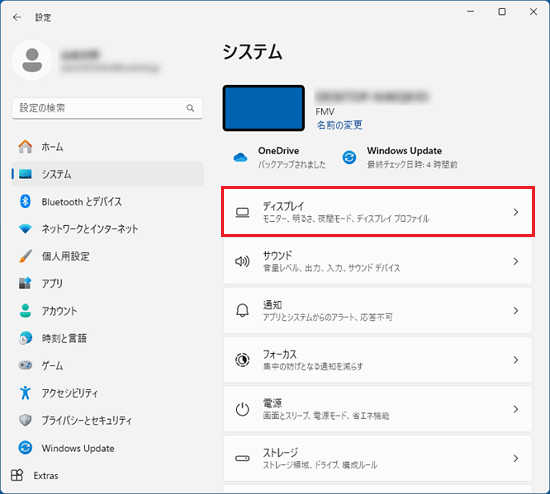
Task: Click the システム monitor icon in sidebar
Action: [x=25, y=174]
